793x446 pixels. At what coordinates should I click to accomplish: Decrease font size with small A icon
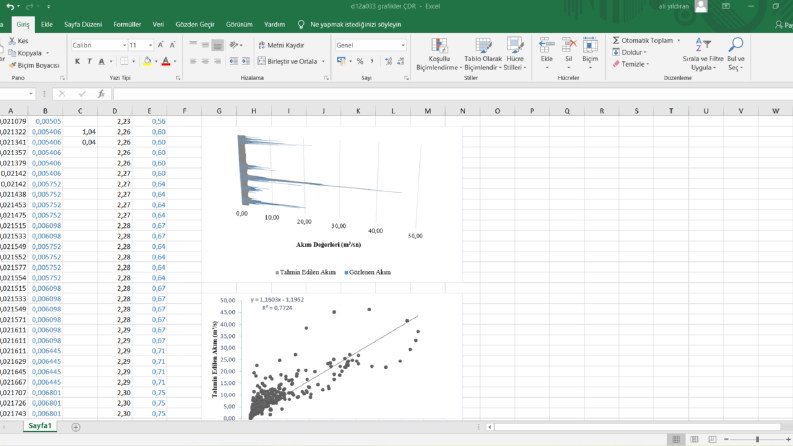pos(172,45)
